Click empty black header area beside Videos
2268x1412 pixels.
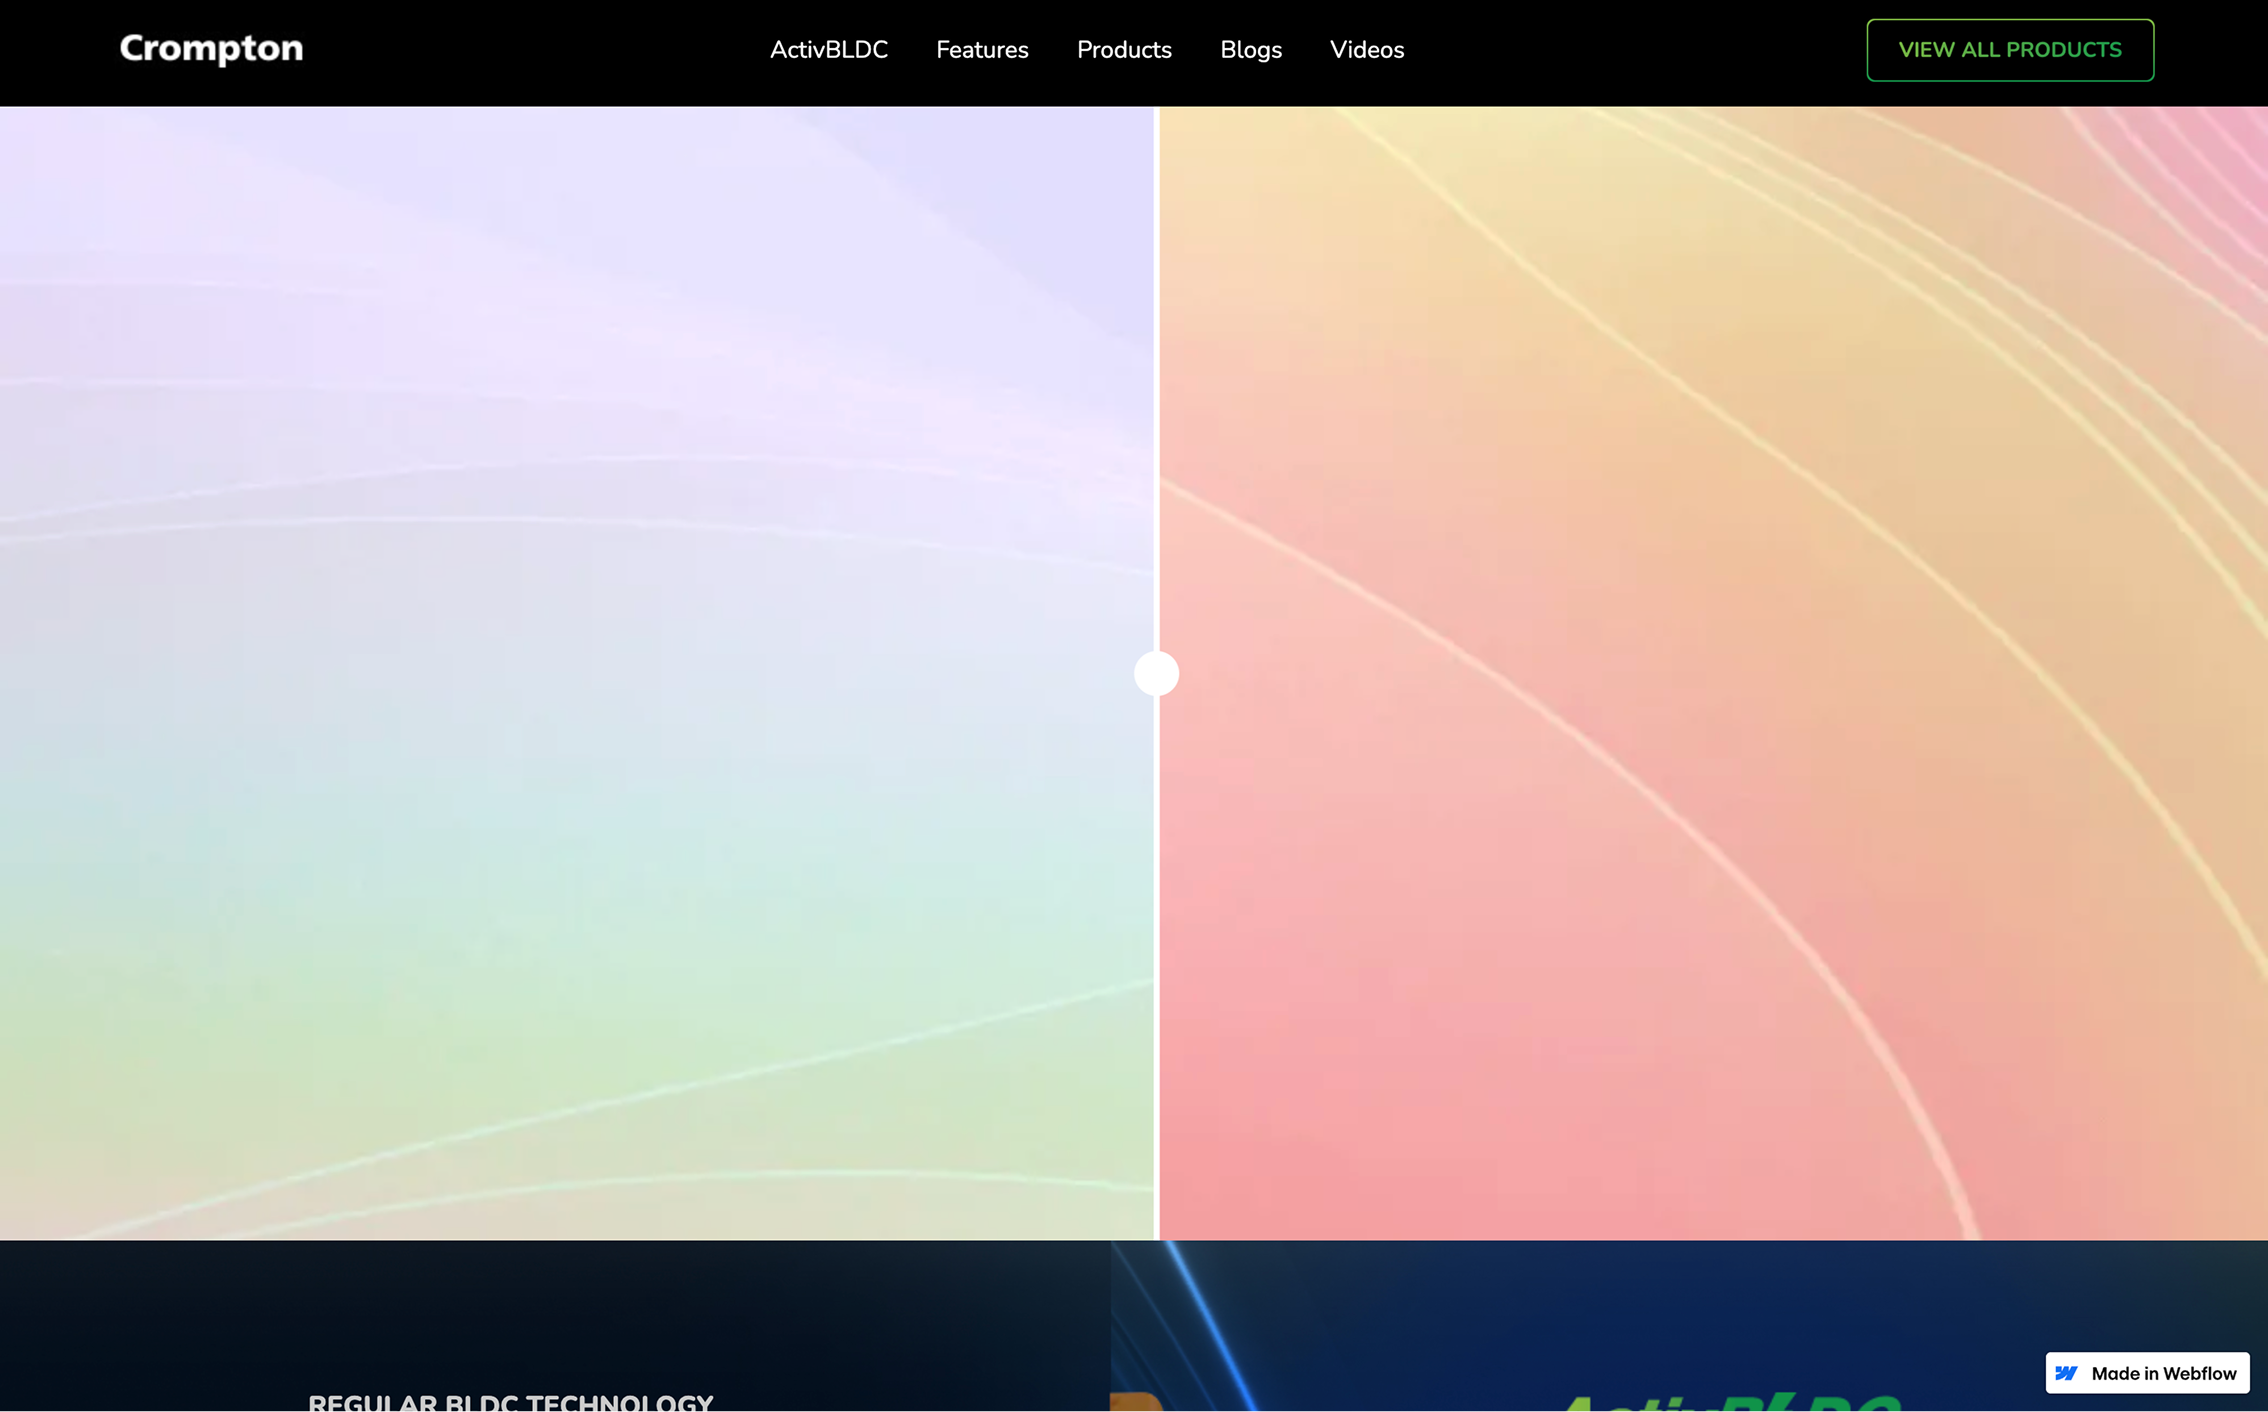point(1620,50)
